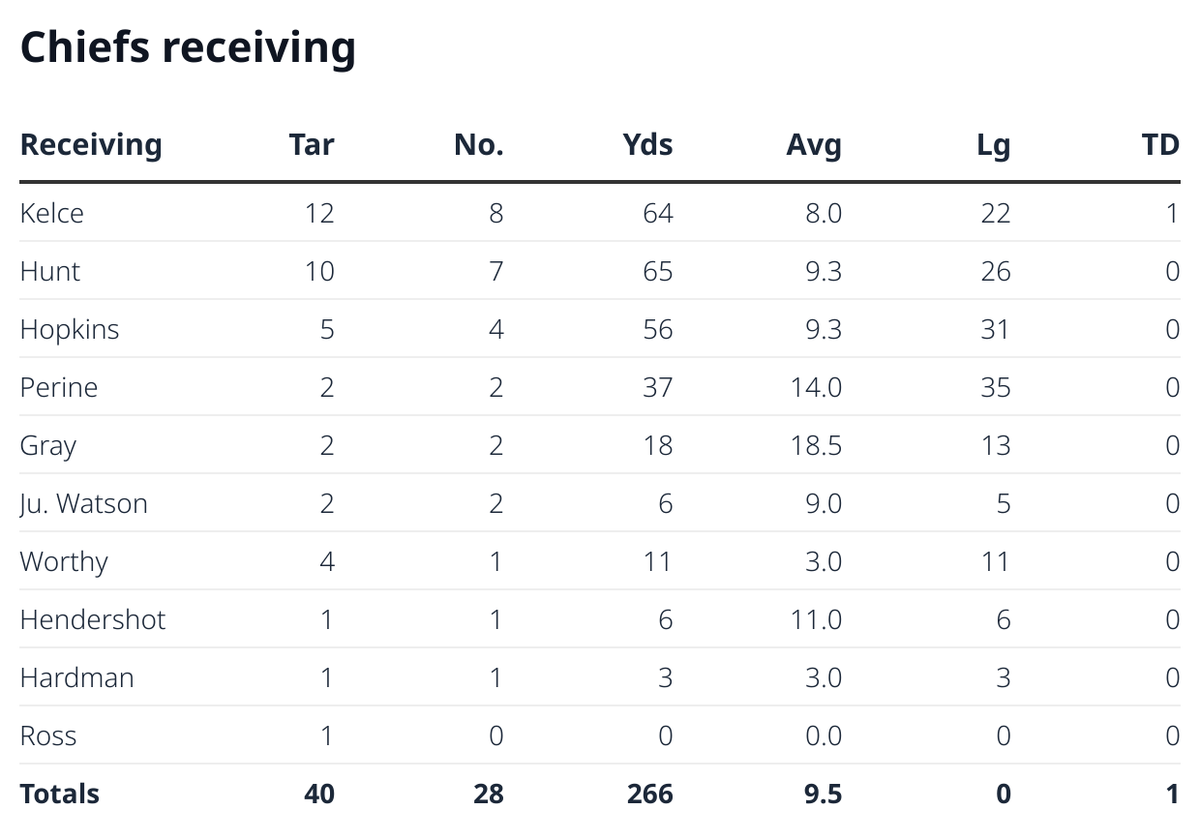Image resolution: width=1200 pixels, height=840 pixels.
Task: Select the Hardman row name
Action: [77, 677]
